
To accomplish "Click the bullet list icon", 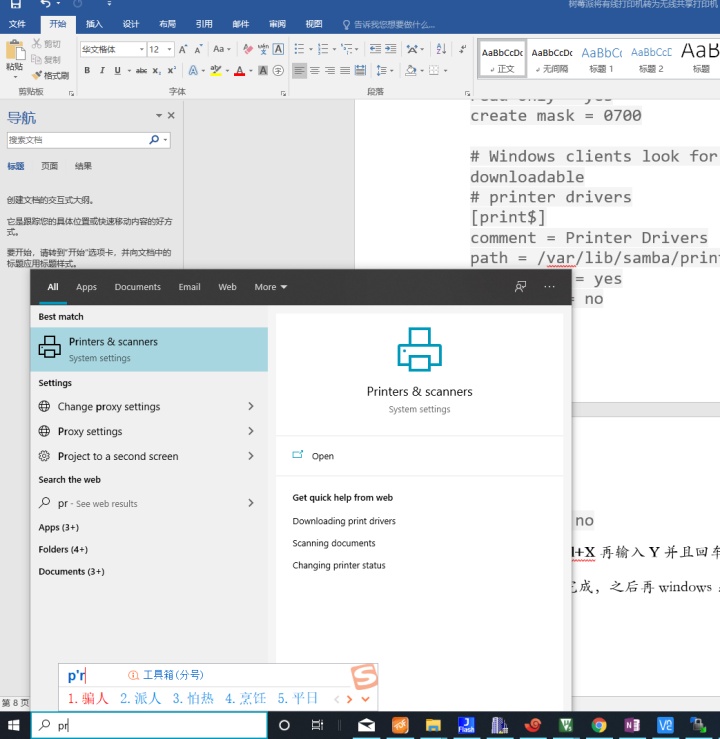I will click(x=299, y=49).
